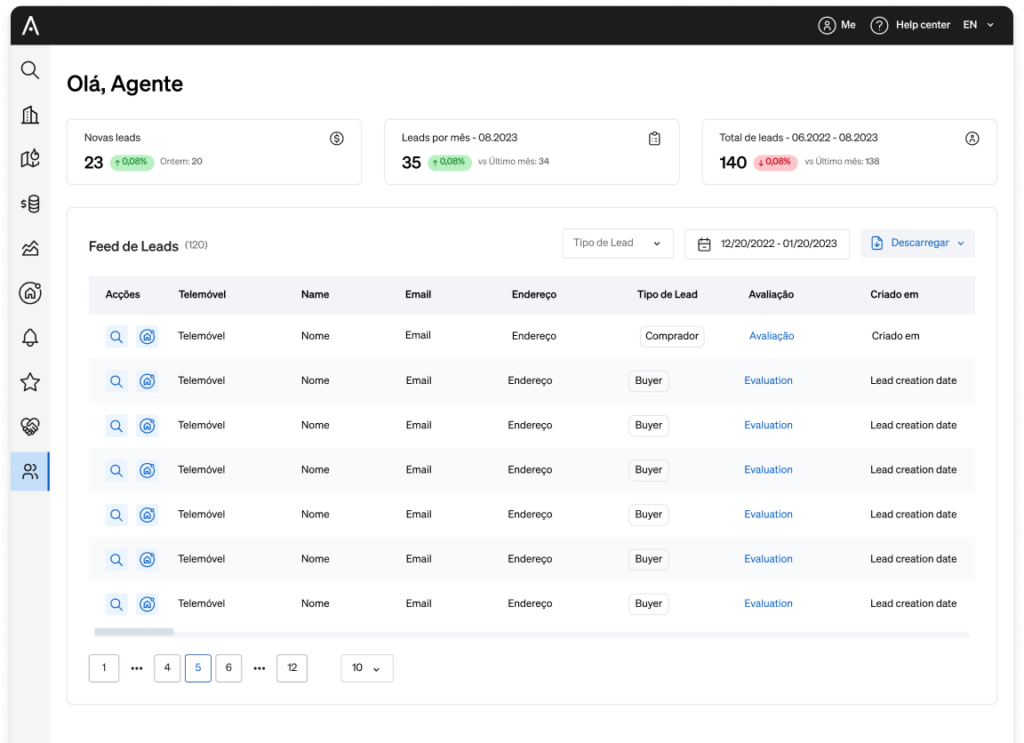Open the buildings section in sidebar
This screenshot has width=1024, height=743.
(30, 115)
